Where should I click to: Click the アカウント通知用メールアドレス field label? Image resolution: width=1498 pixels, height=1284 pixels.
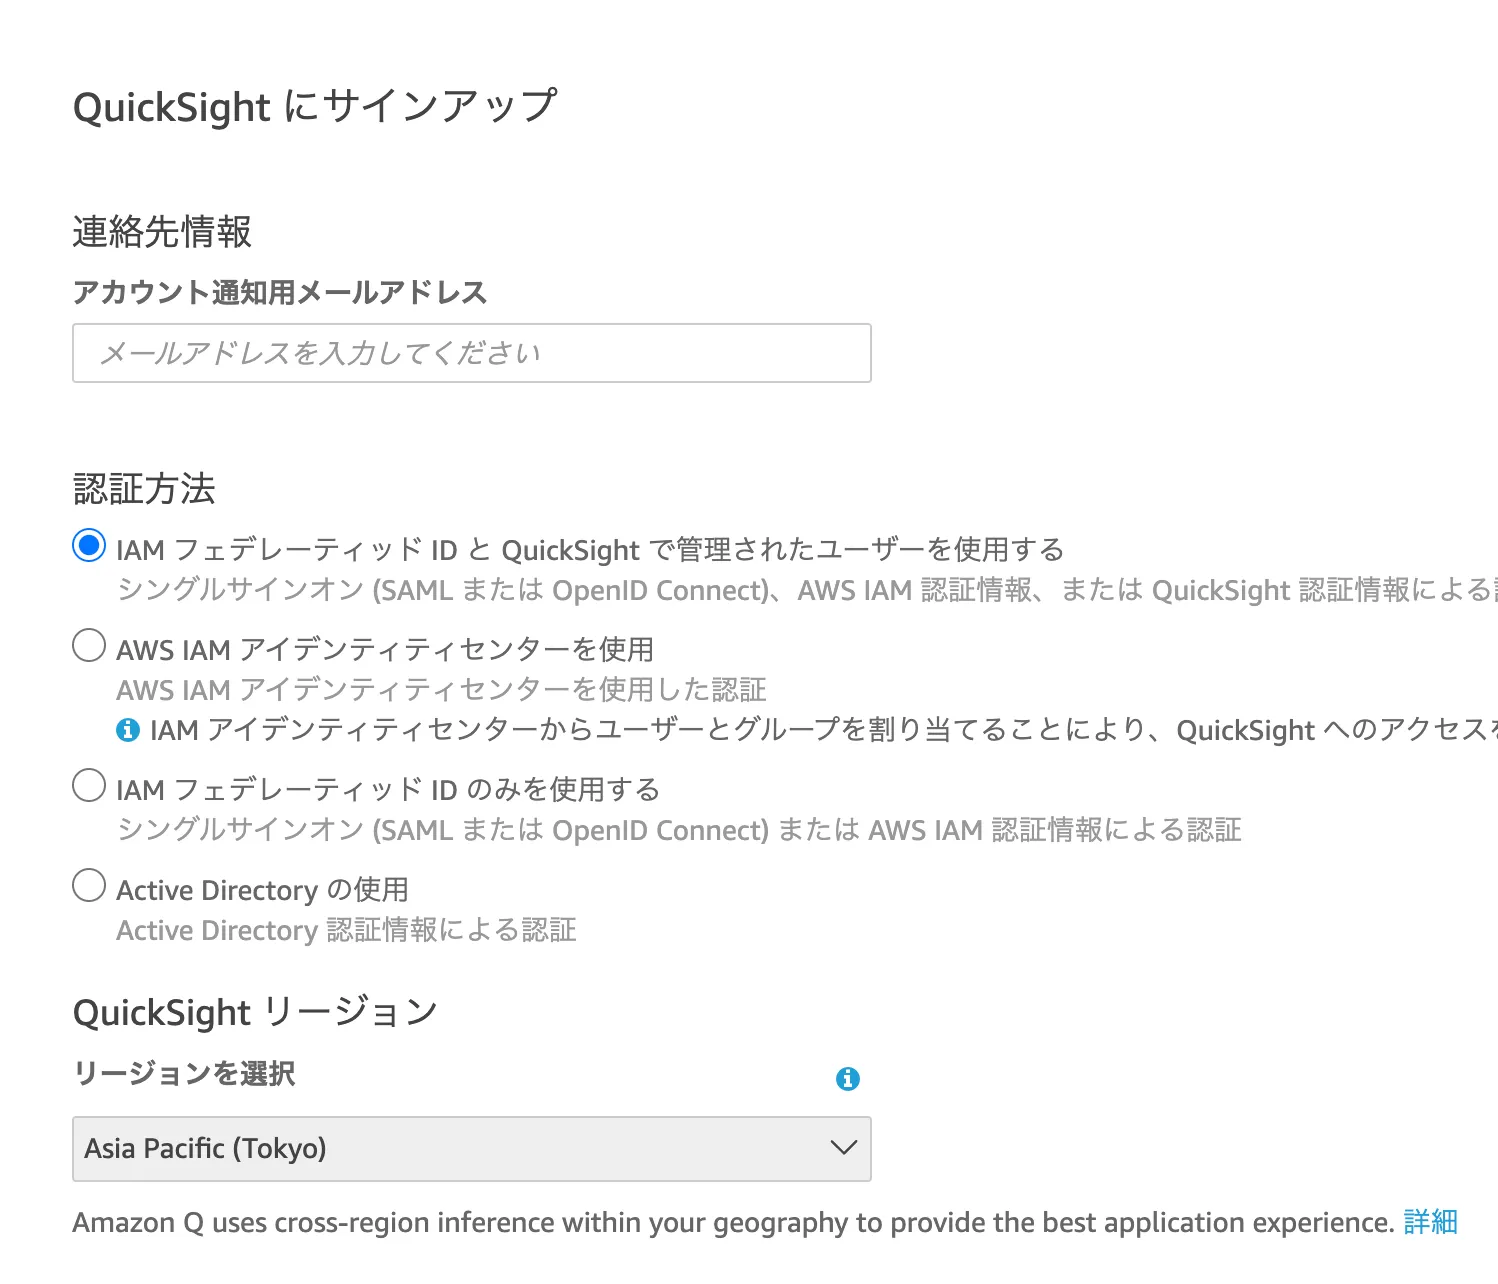point(279,292)
